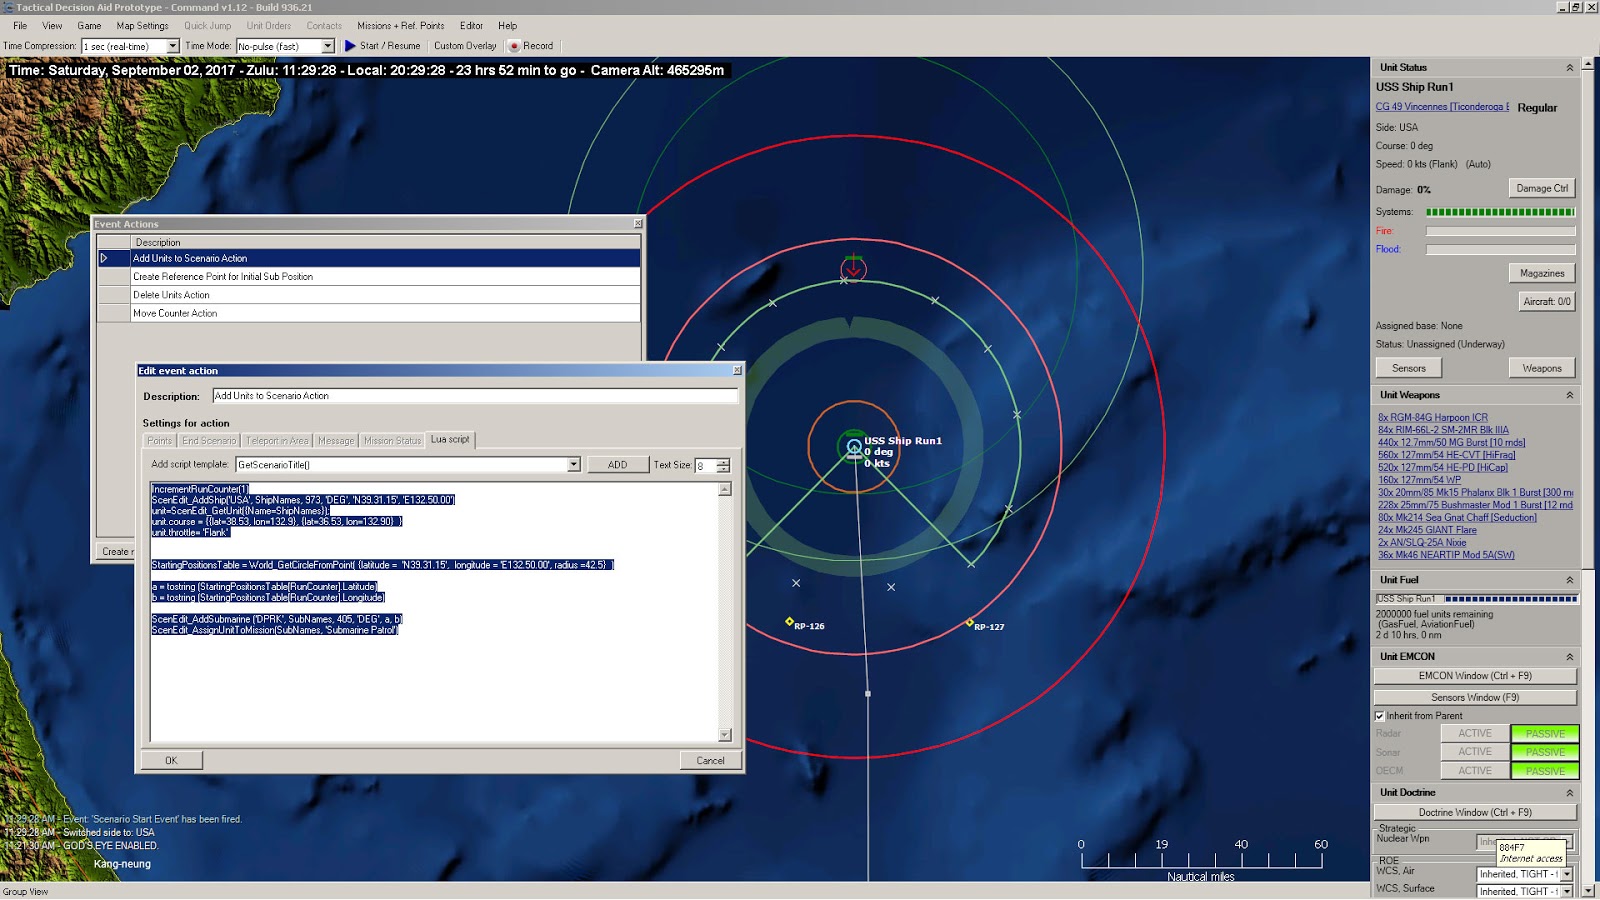
Task: Switch to the Teleport in Area tab
Action: [277, 441]
